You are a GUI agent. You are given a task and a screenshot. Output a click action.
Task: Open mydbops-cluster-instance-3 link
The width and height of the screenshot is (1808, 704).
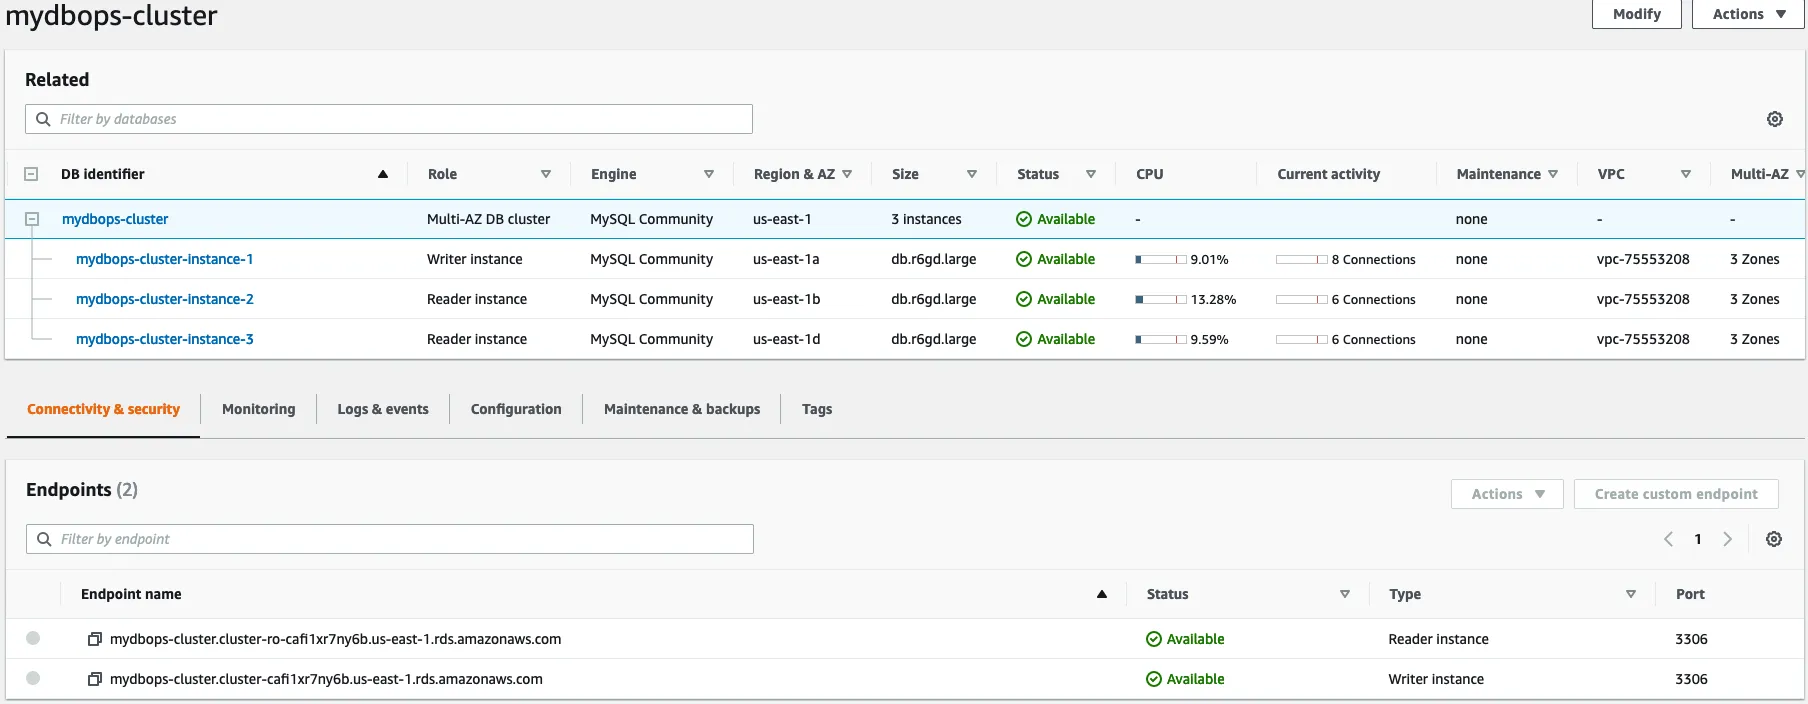point(165,339)
